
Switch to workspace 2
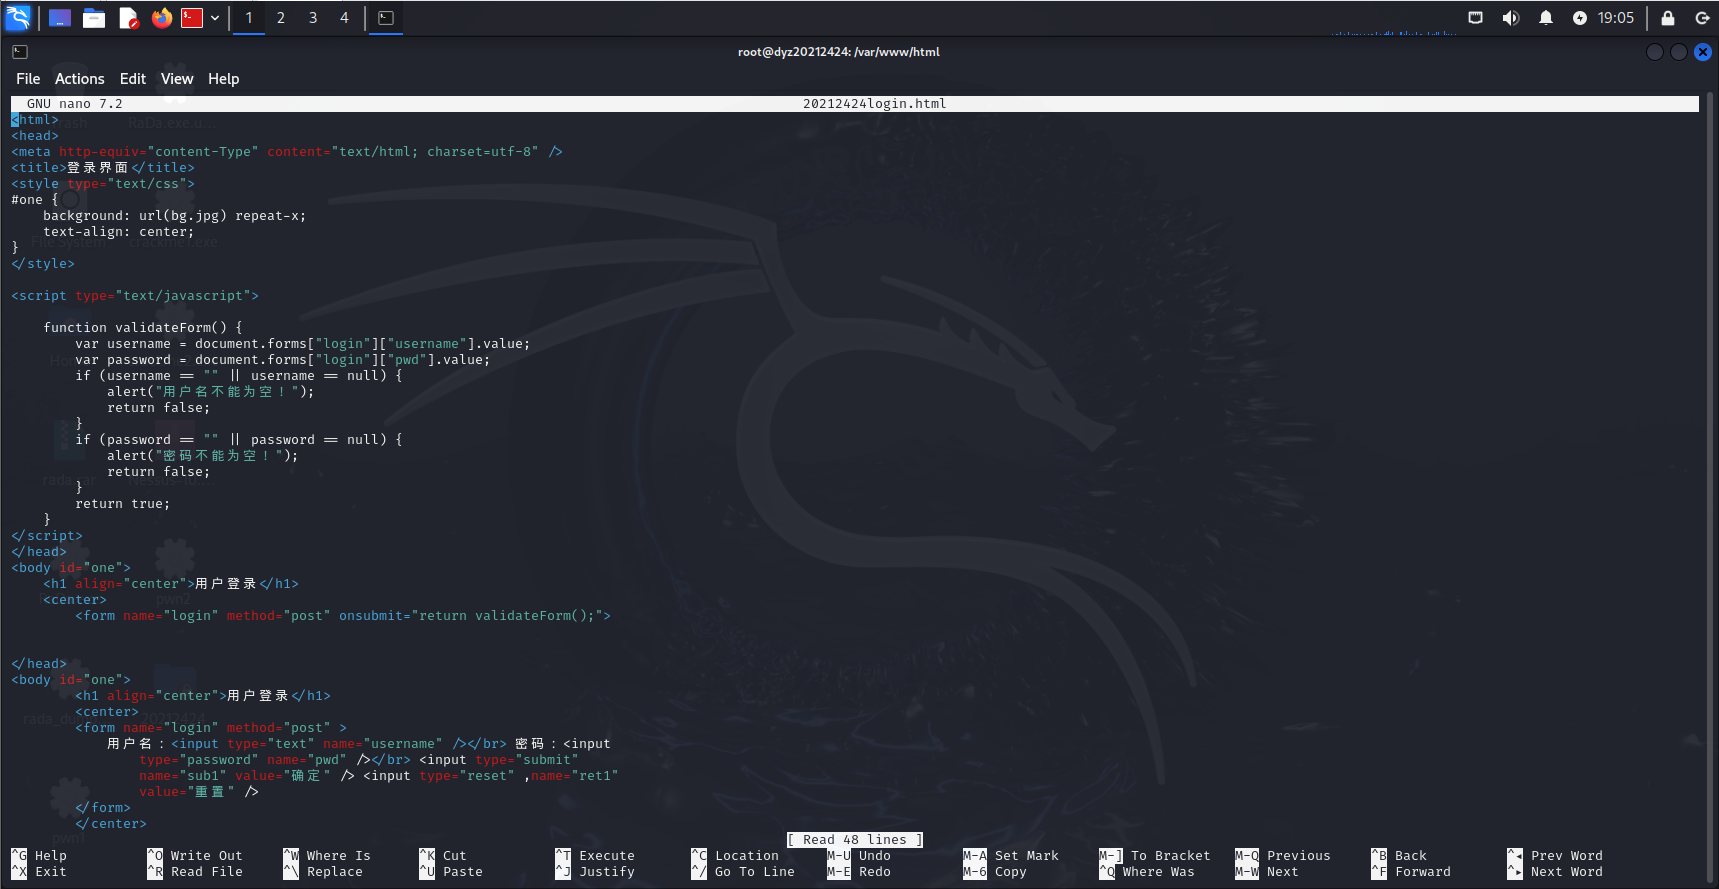point(281,18)
